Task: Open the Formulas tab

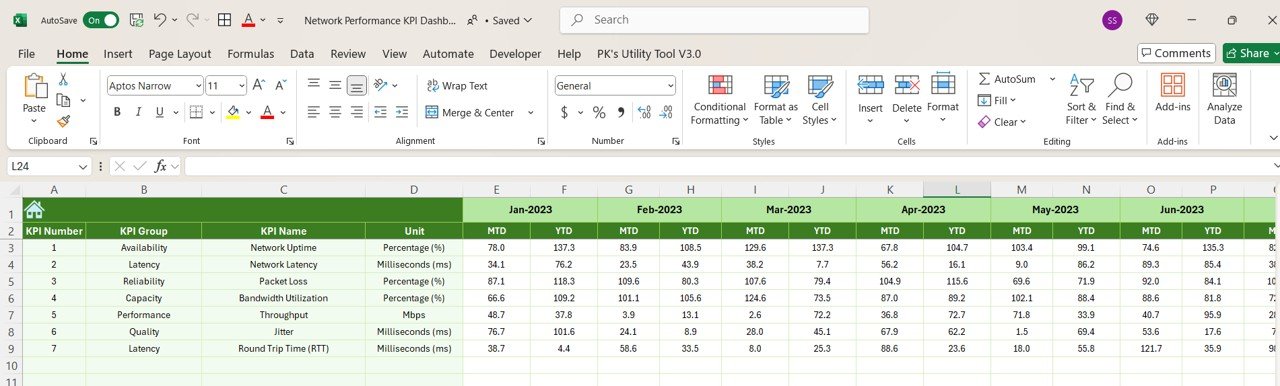Action: coord(250,54)
